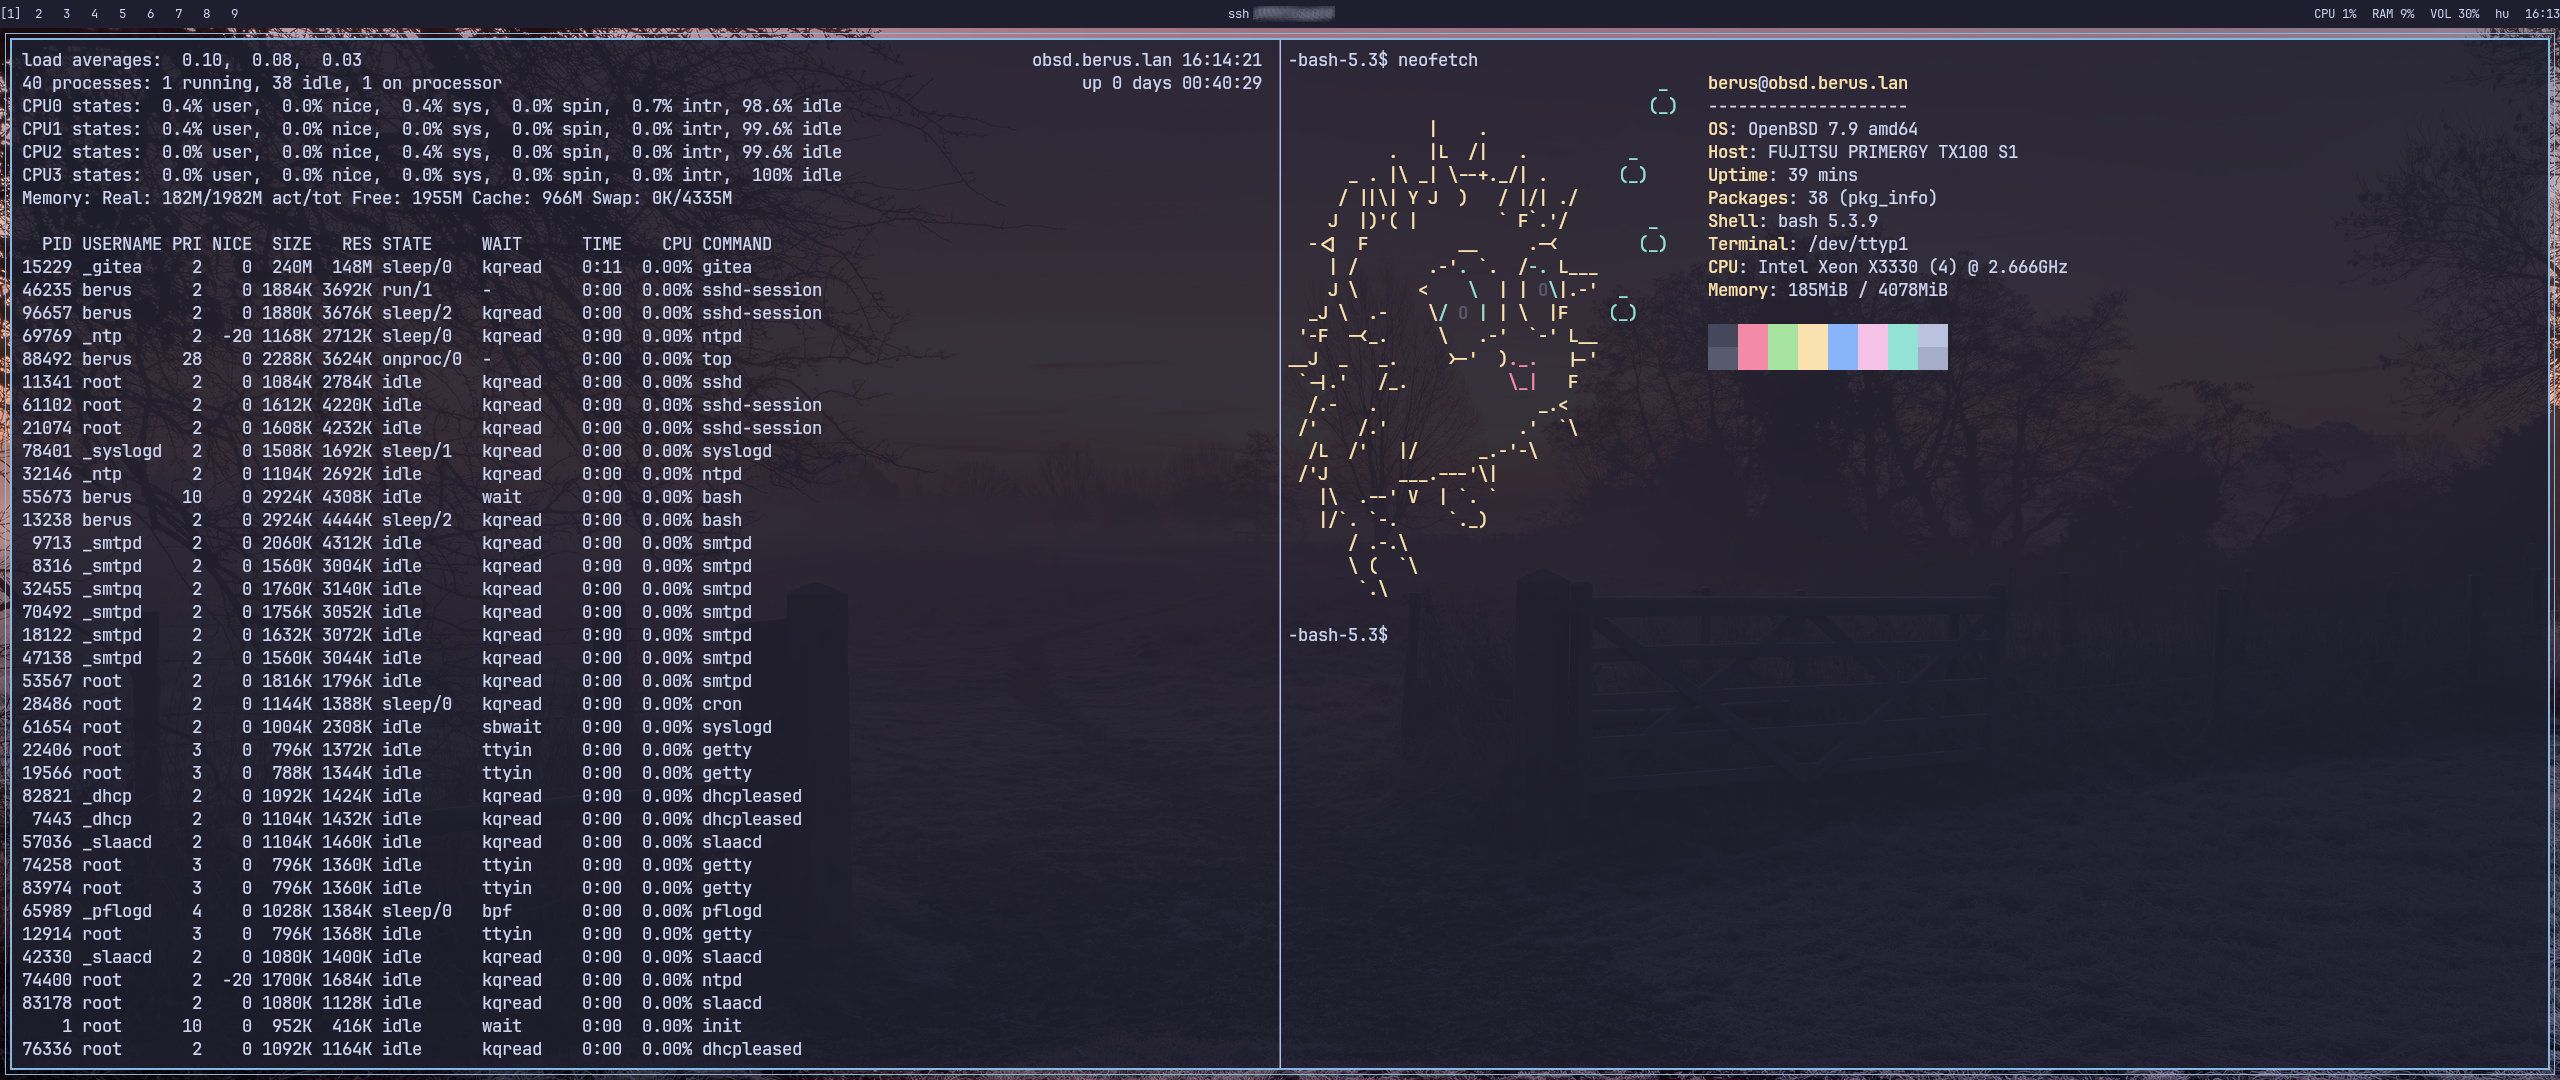
Task: Click the RAM 9% status indicator
Action: 2393,14
